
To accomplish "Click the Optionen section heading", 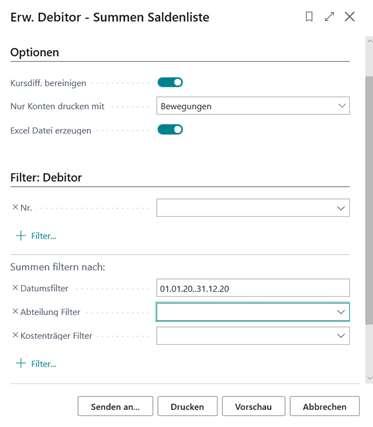I will point(35,52).
